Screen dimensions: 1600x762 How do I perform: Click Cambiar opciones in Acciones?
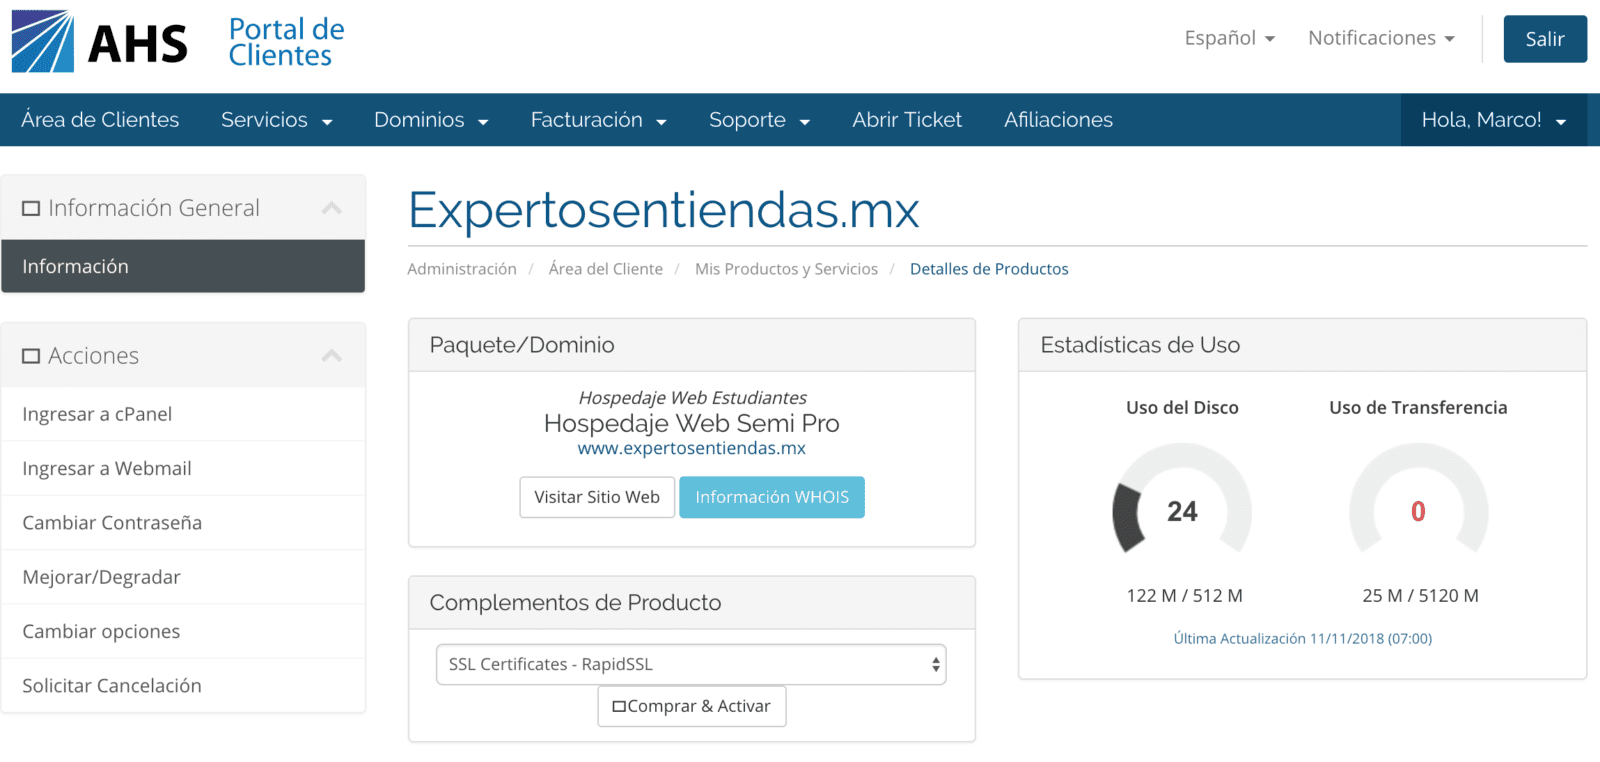183,631
